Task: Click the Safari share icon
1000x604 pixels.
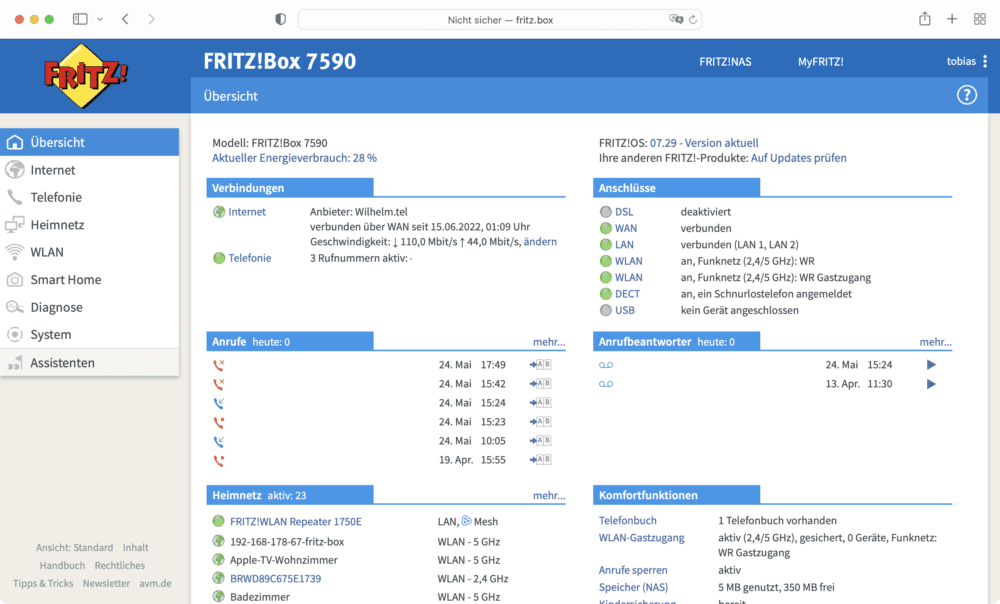Action: pyautogui.click(x=925, y=19)
